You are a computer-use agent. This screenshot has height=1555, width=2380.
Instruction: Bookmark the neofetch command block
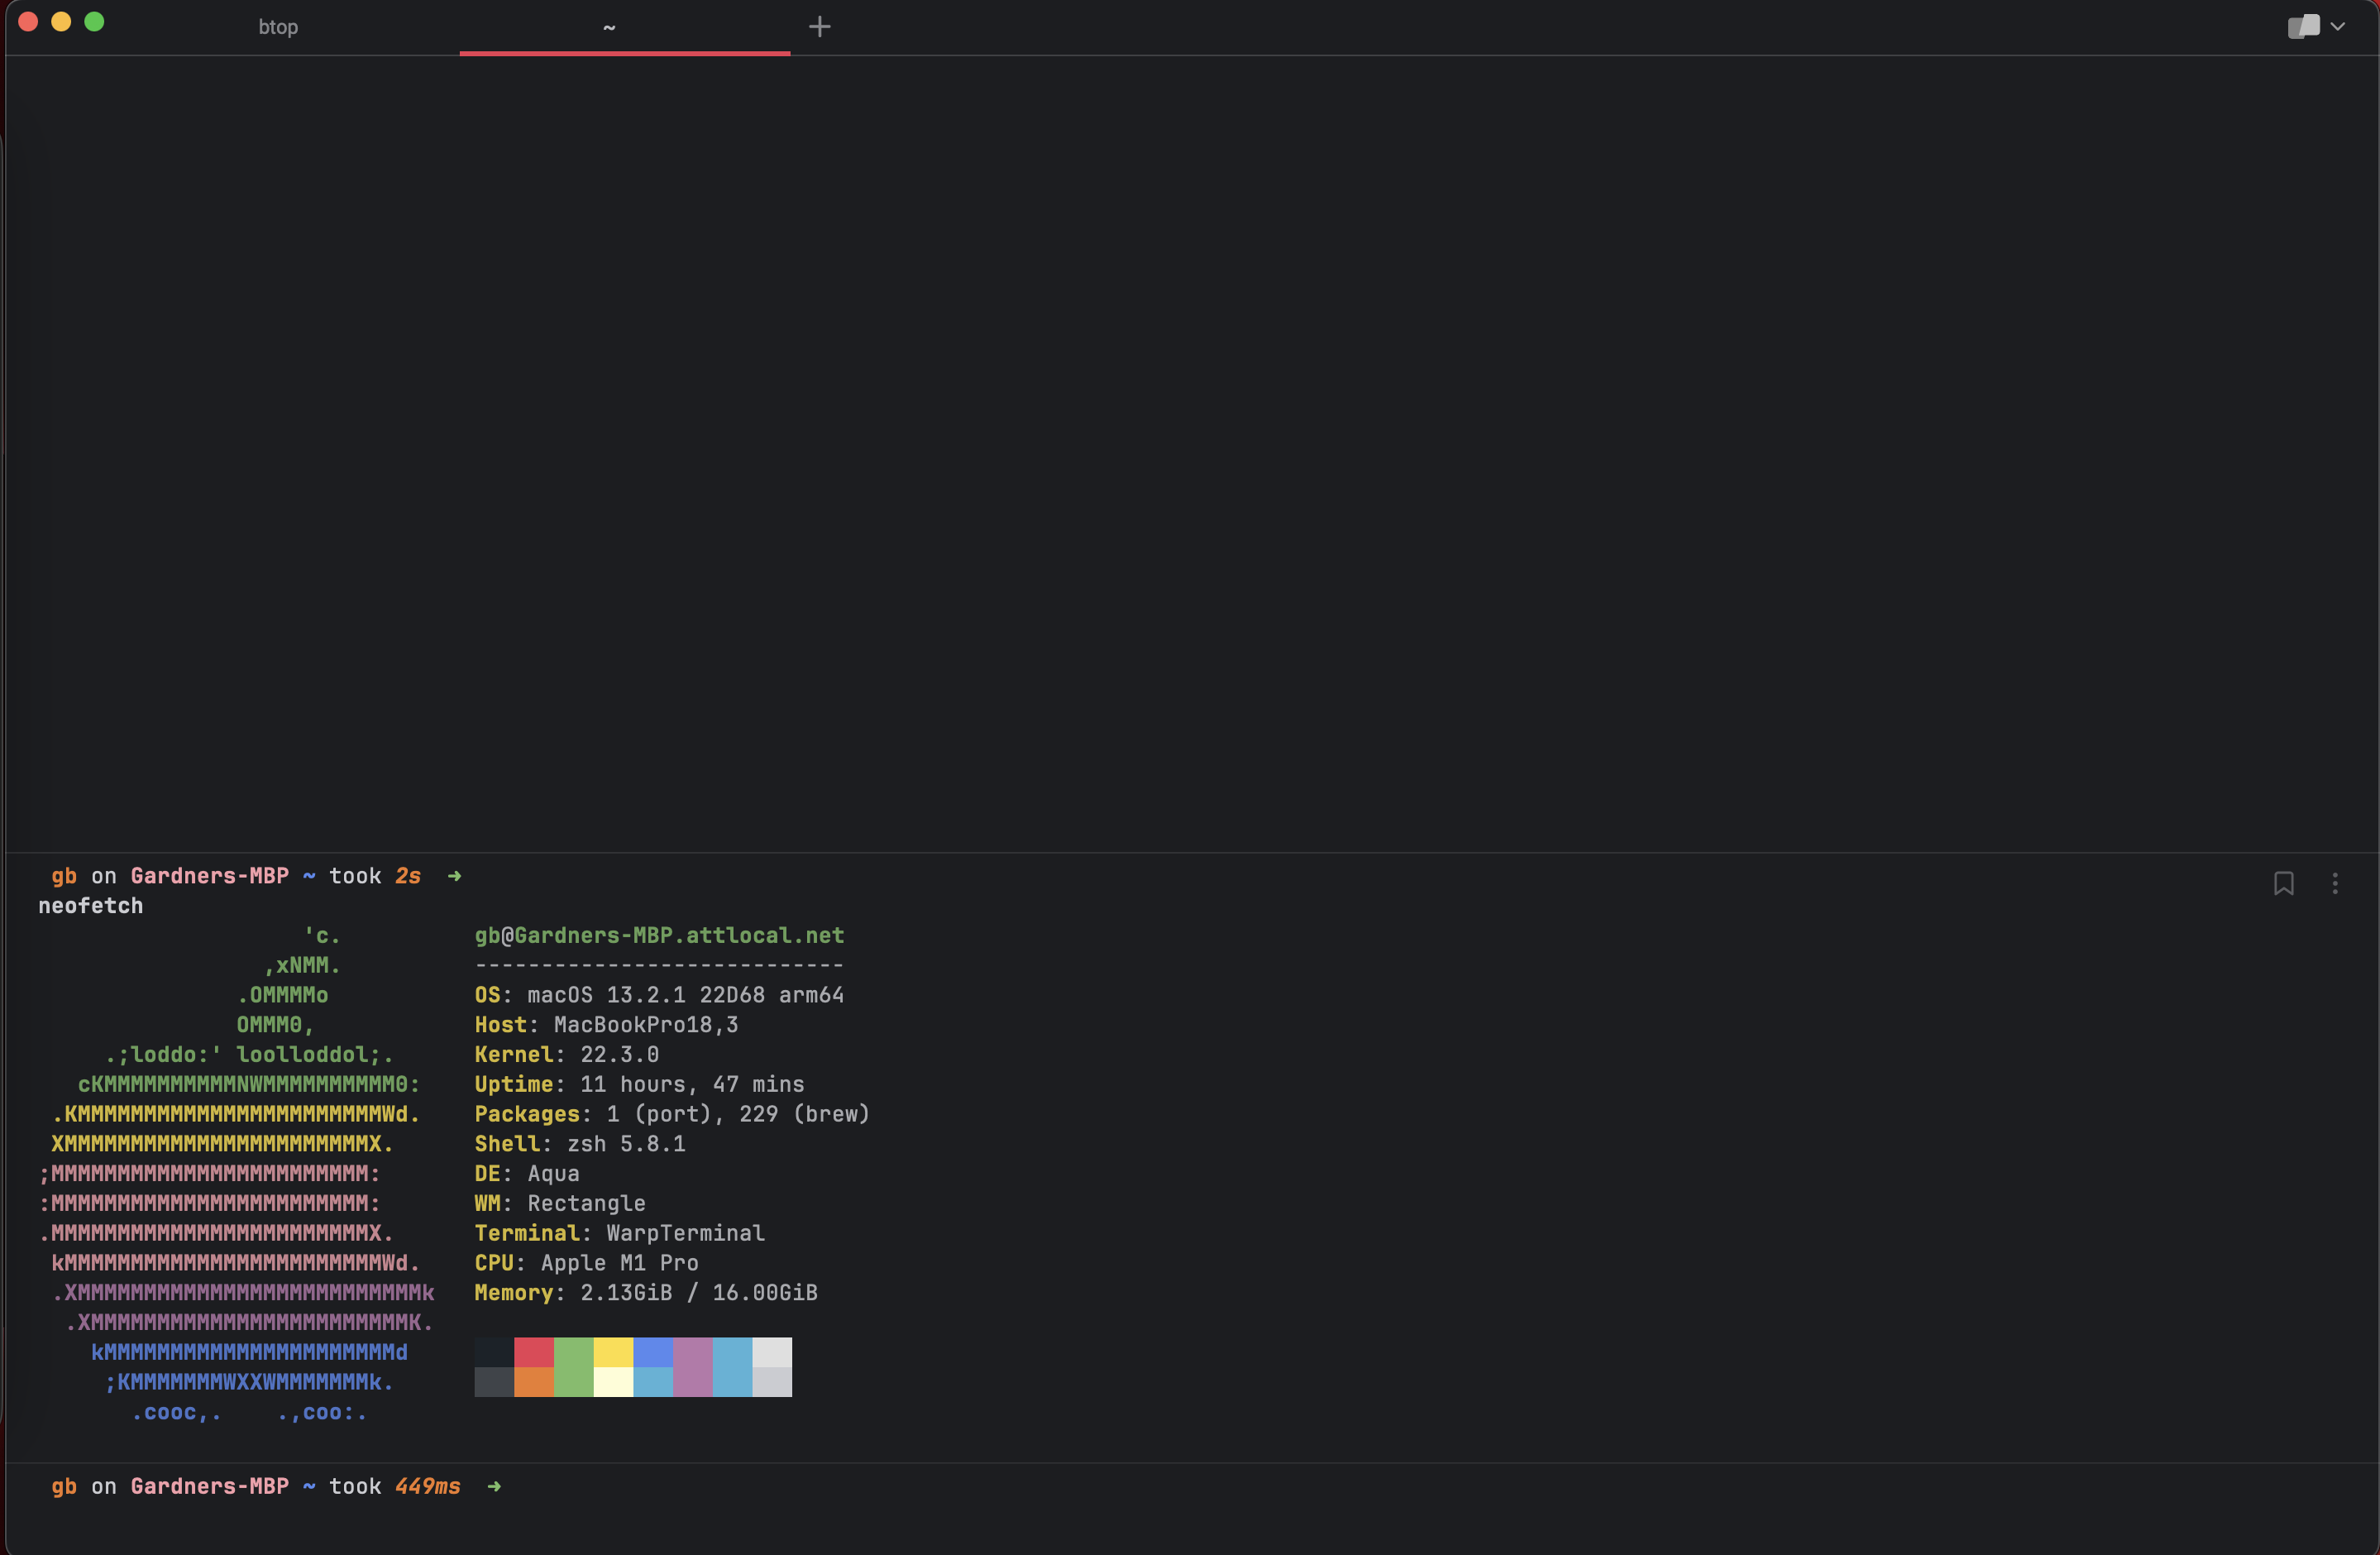coord(2283,883)
